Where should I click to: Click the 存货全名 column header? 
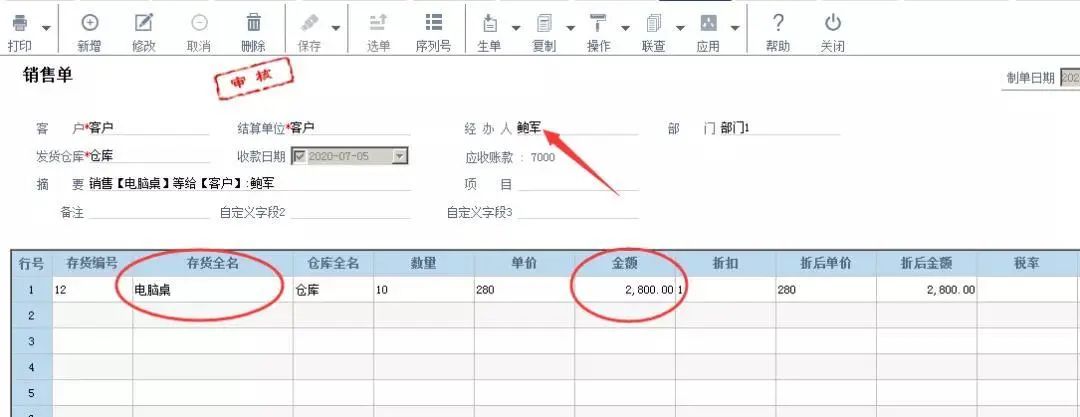coord(213,263)
